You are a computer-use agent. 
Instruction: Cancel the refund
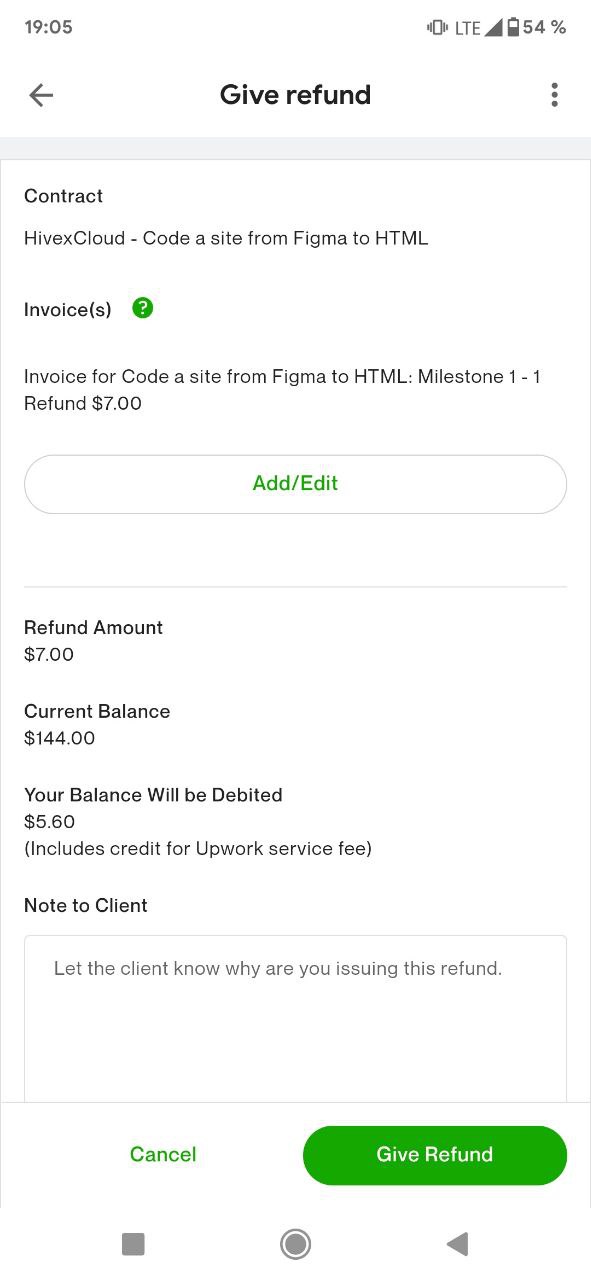[x=163, y=1155]
